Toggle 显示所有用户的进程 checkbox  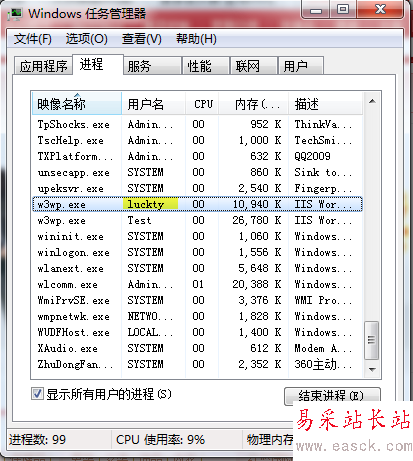point(37,394)
